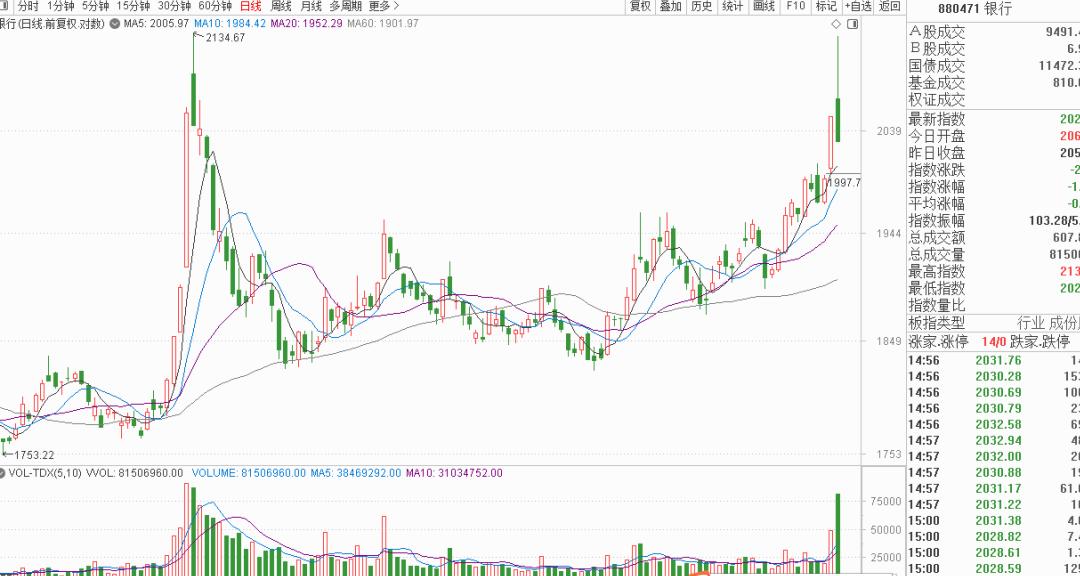Open the F10 company info button
1080x576 pixels.
click(795, 6)
